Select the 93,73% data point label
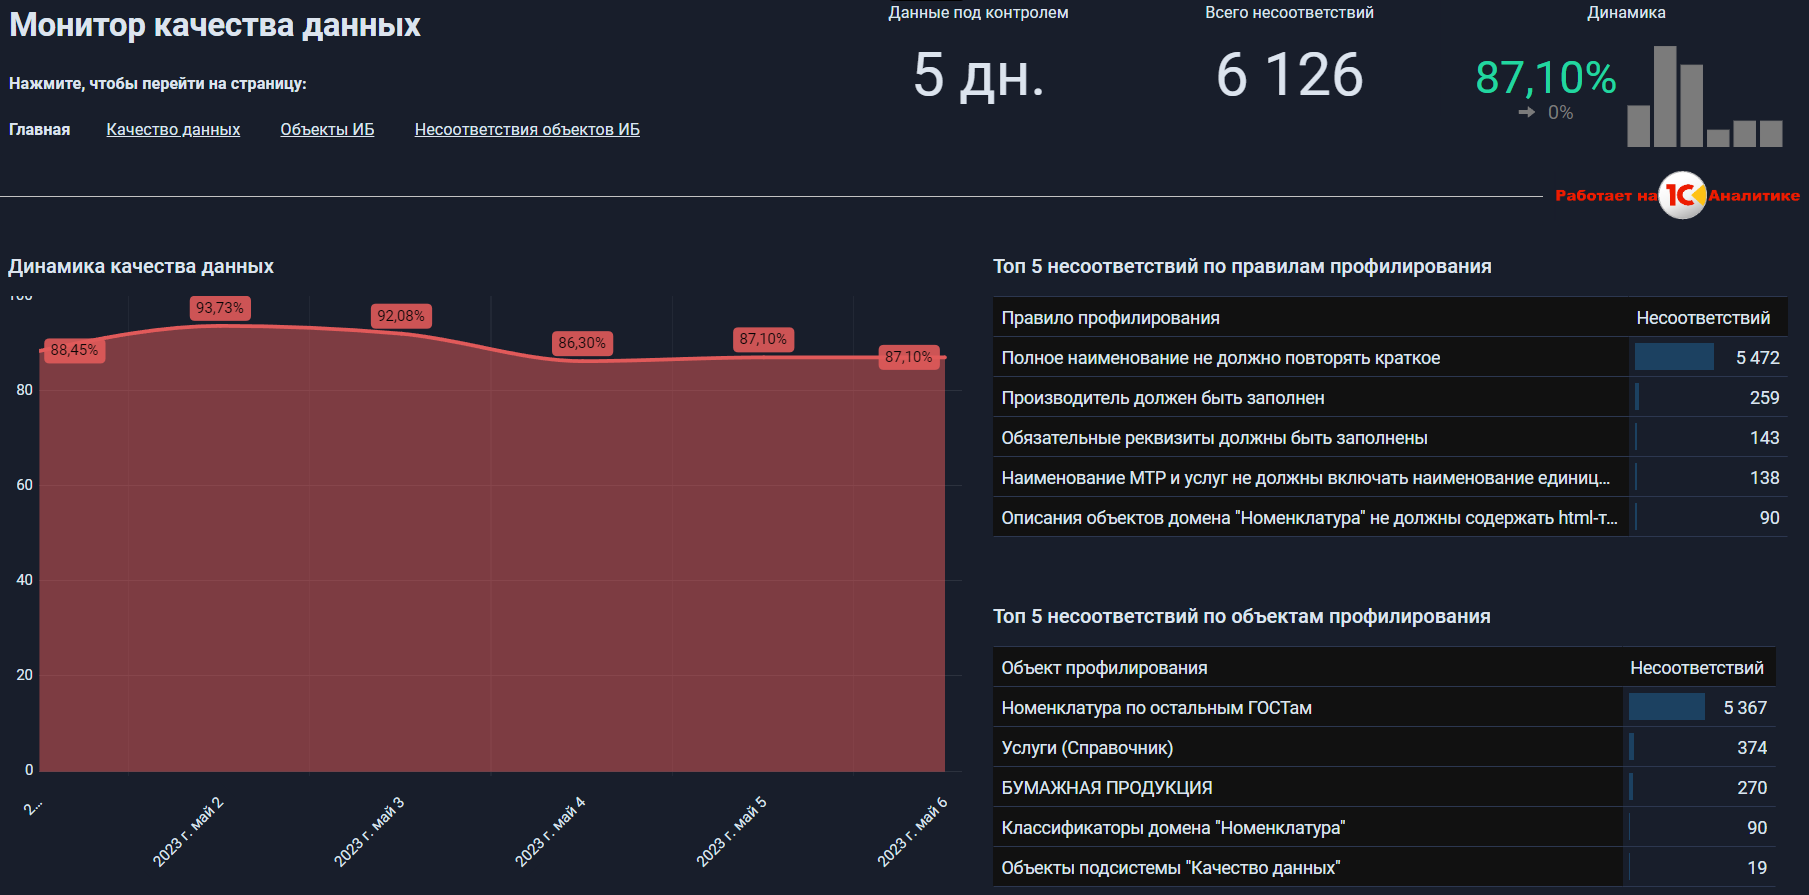 click(220, 308)
